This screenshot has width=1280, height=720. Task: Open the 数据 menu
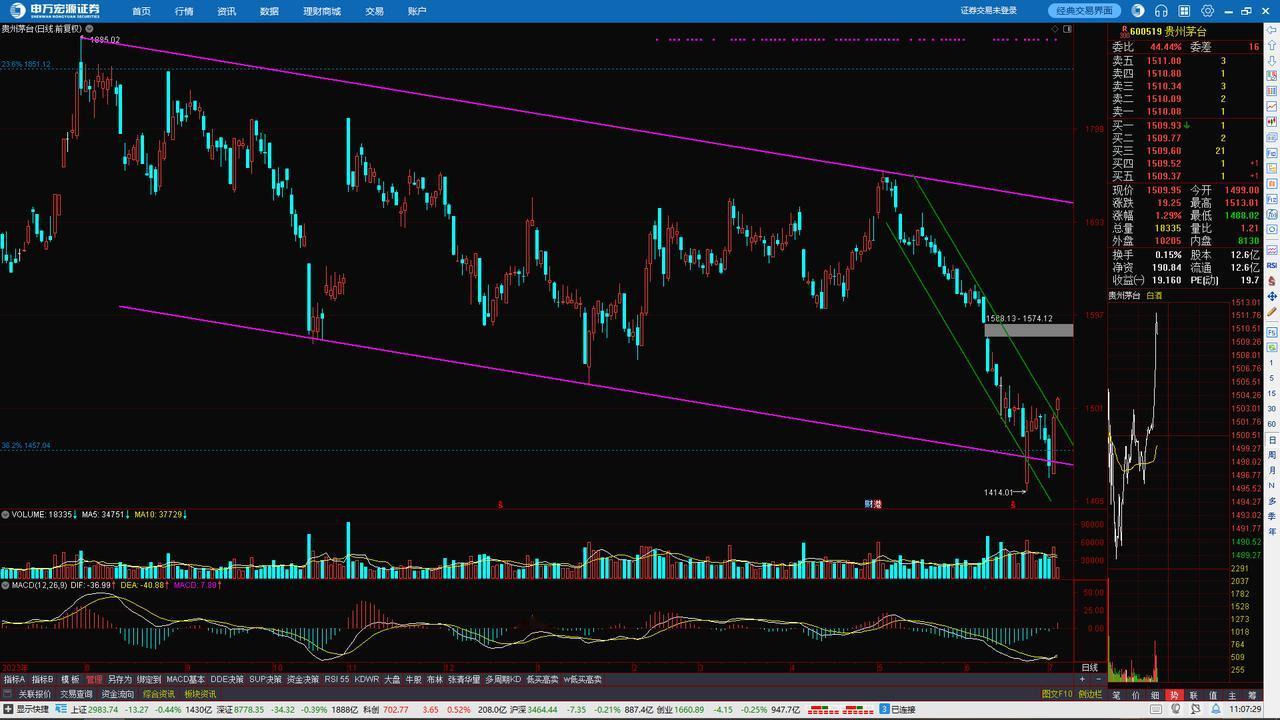[x=269, y=11]
